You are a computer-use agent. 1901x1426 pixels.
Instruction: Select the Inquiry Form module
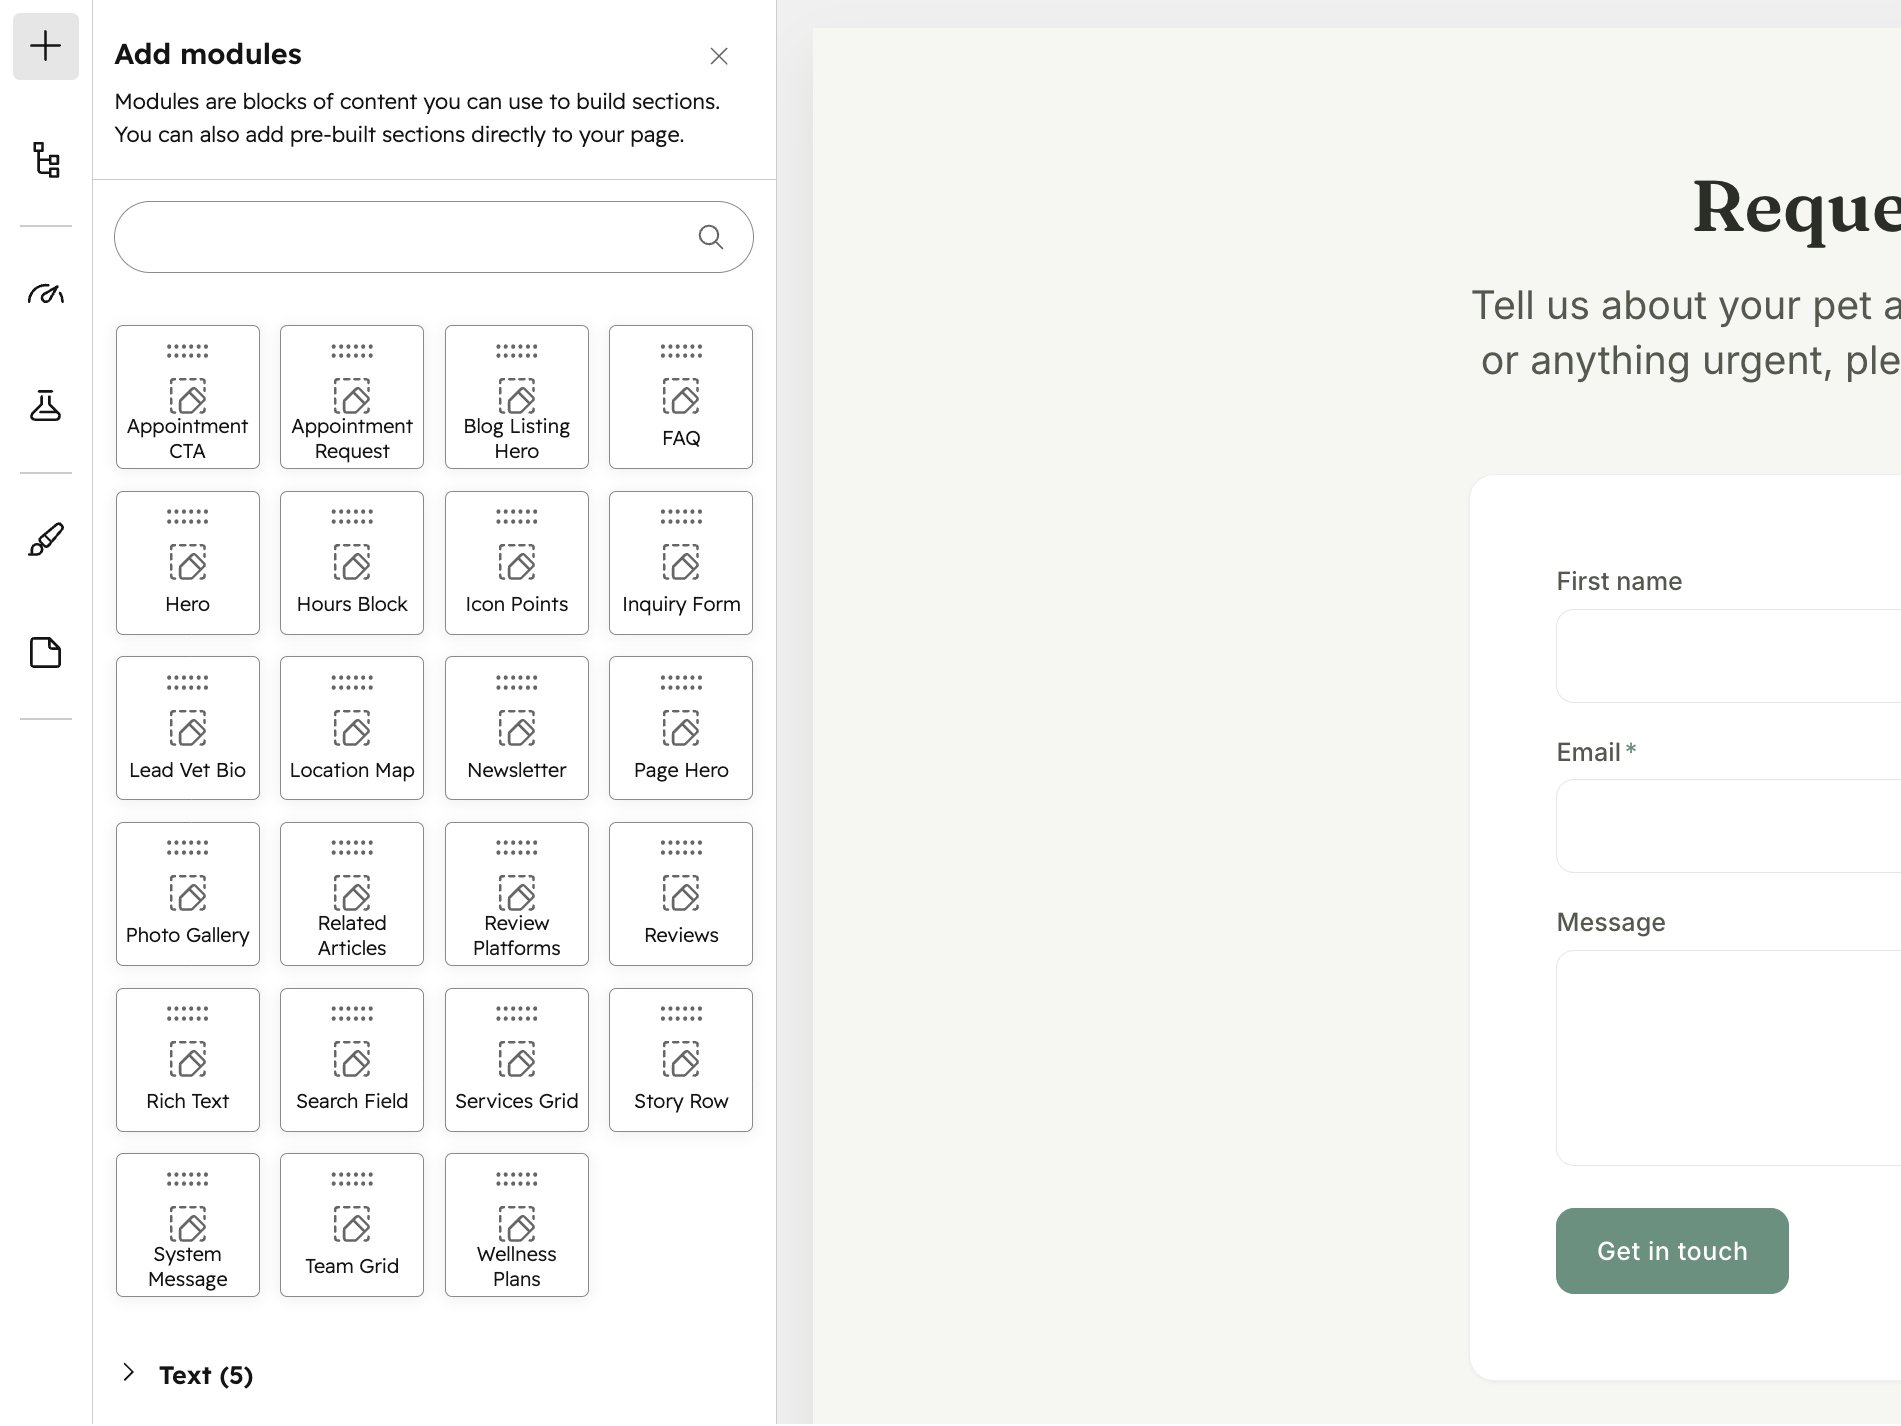coord(681,563)
